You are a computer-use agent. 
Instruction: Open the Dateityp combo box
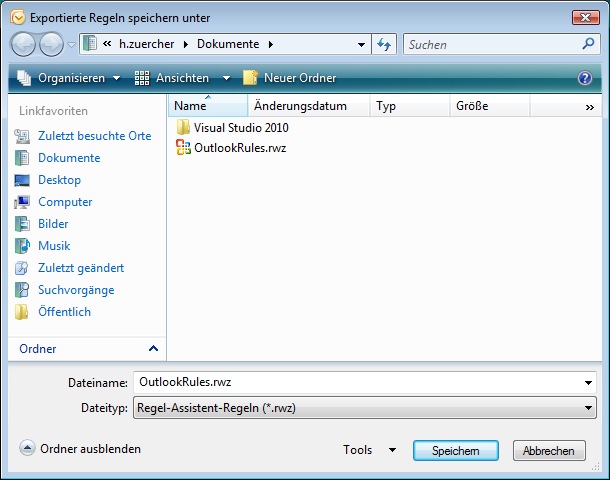pos(365,408)
